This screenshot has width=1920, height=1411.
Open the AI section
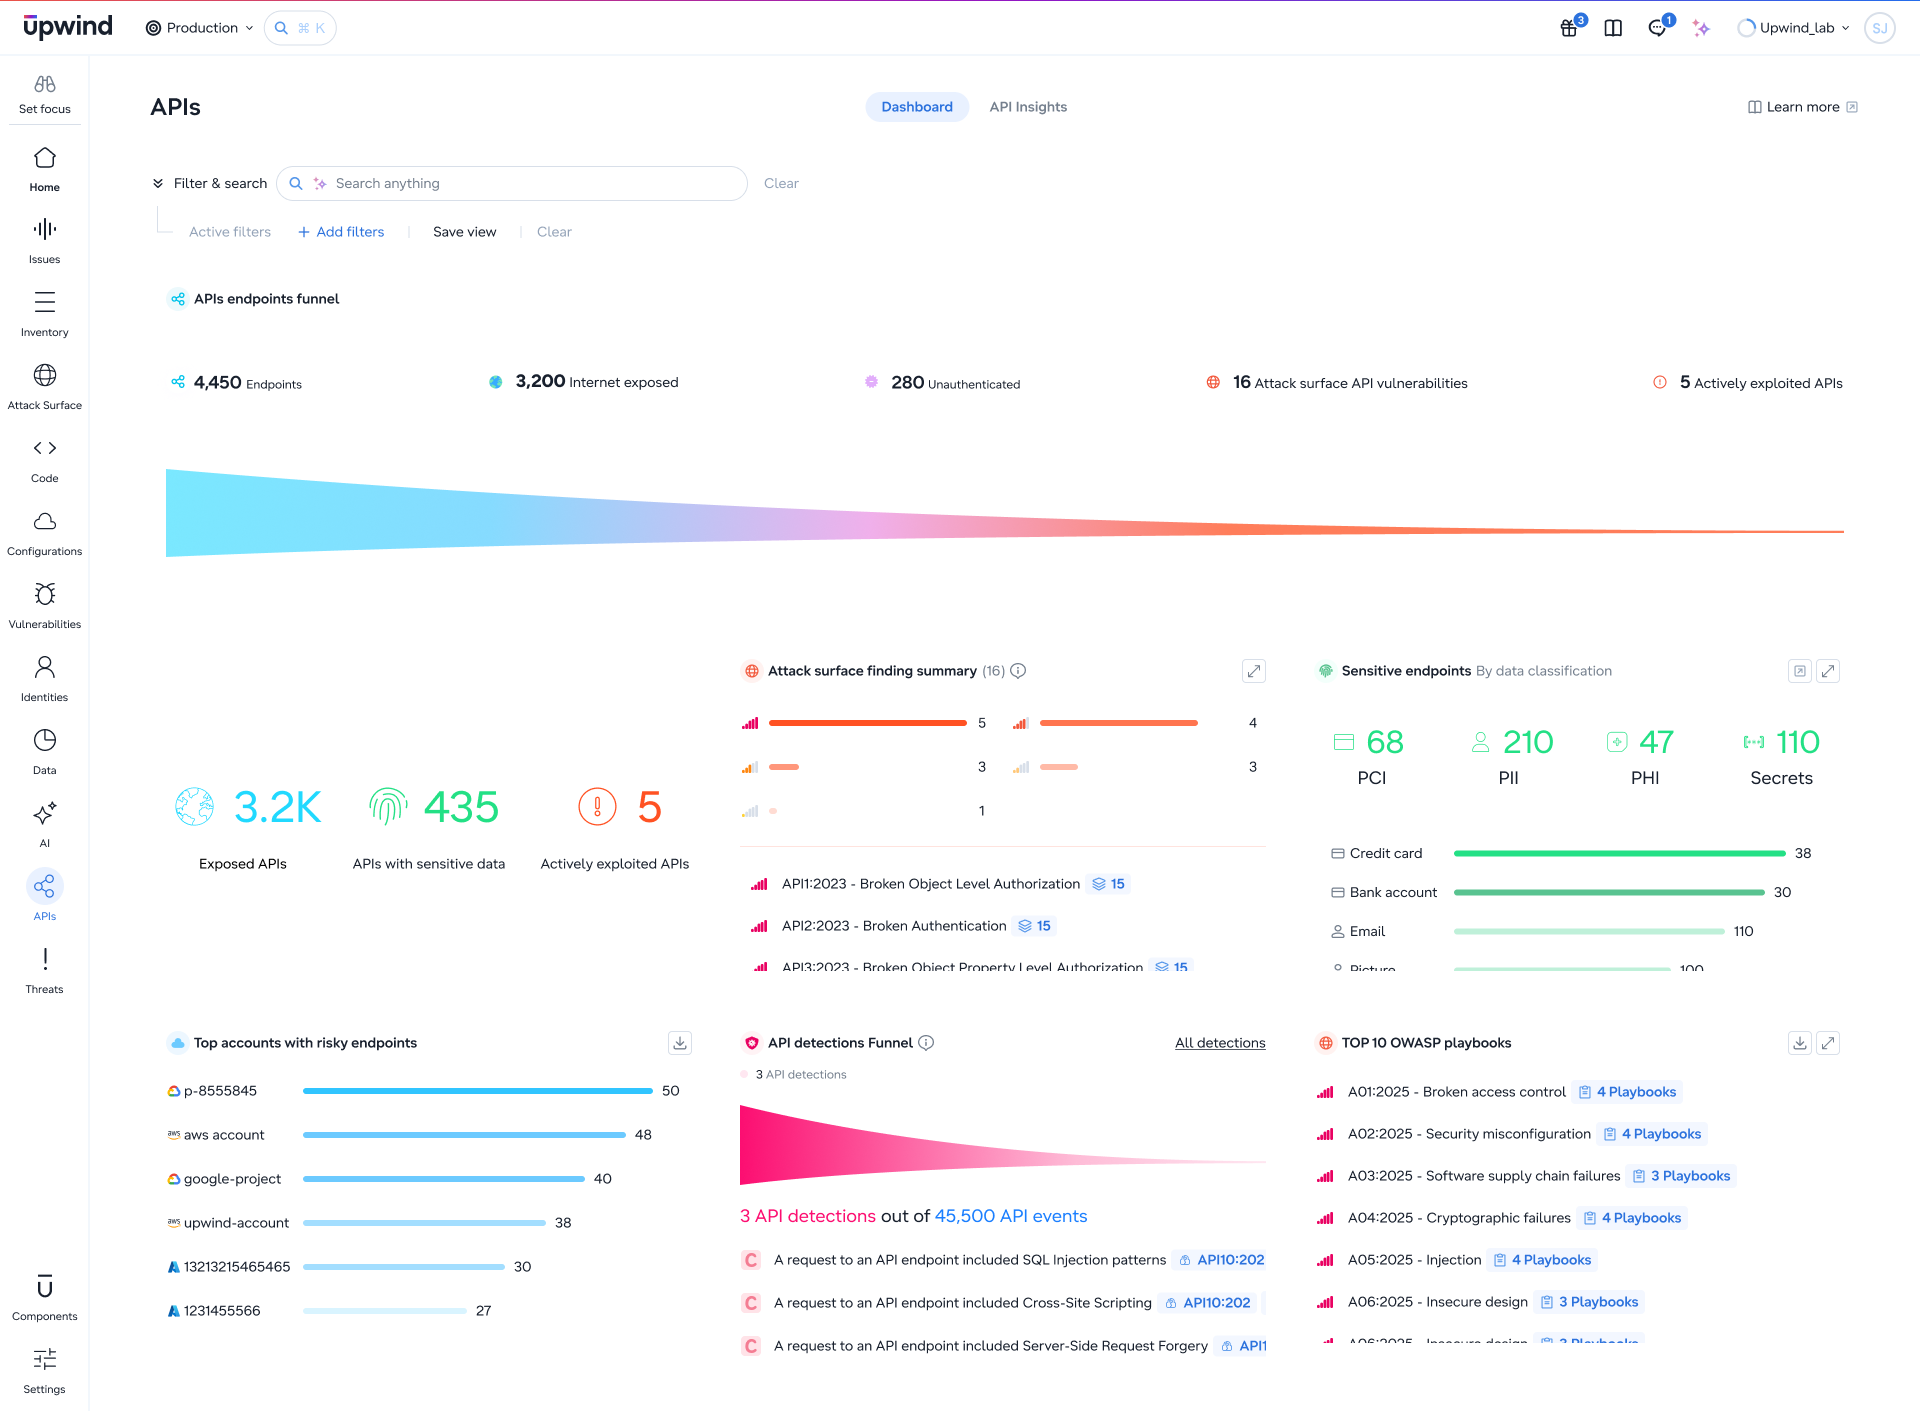(x=44, y=825)
